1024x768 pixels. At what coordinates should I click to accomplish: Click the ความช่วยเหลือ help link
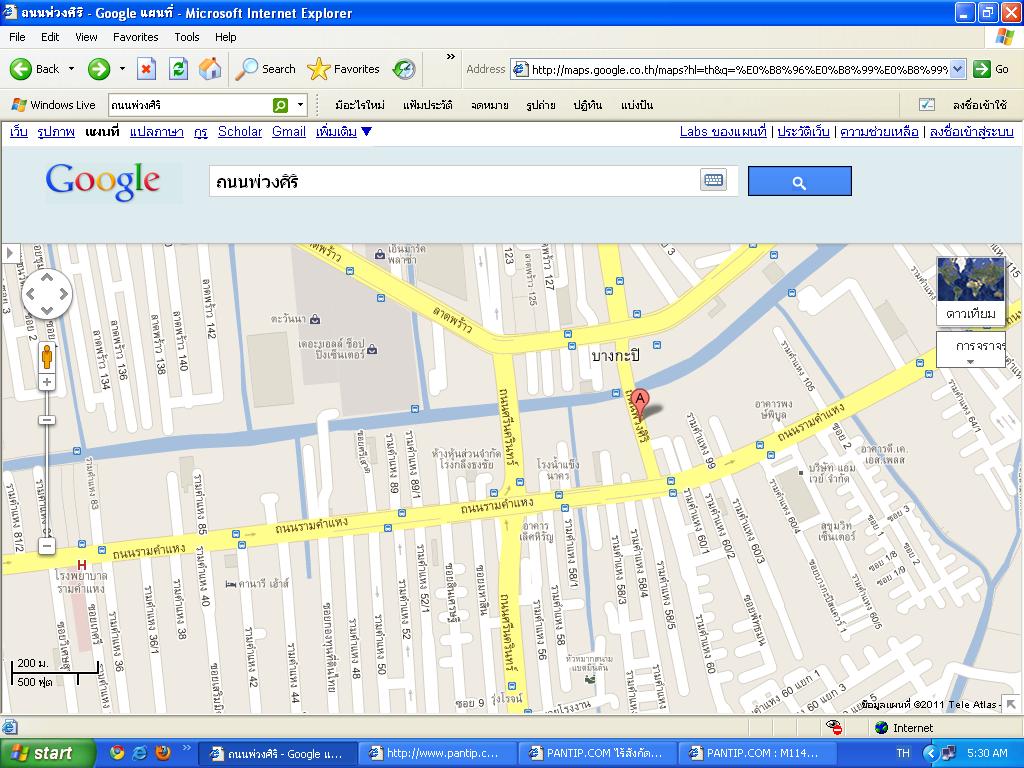click(x=879, y=131)
